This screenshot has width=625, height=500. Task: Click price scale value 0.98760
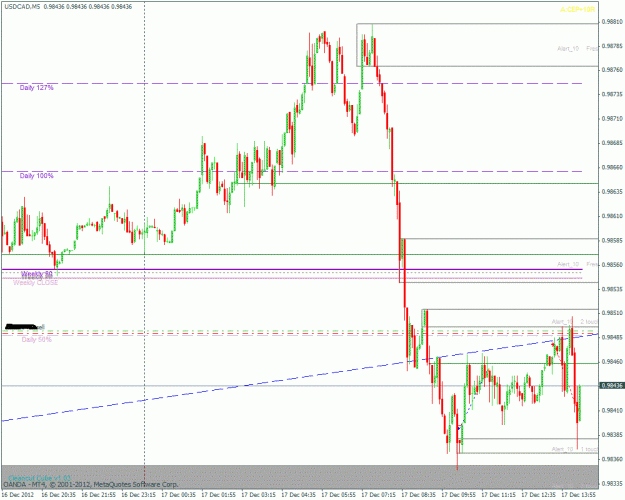click(x=612, y=70)
